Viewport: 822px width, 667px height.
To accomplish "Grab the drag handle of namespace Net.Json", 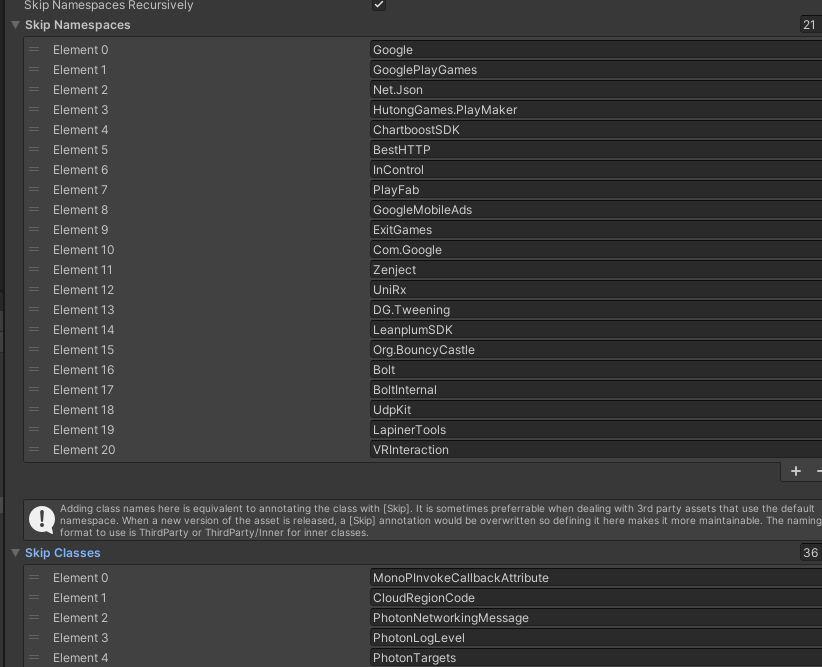I will point(34,89).
